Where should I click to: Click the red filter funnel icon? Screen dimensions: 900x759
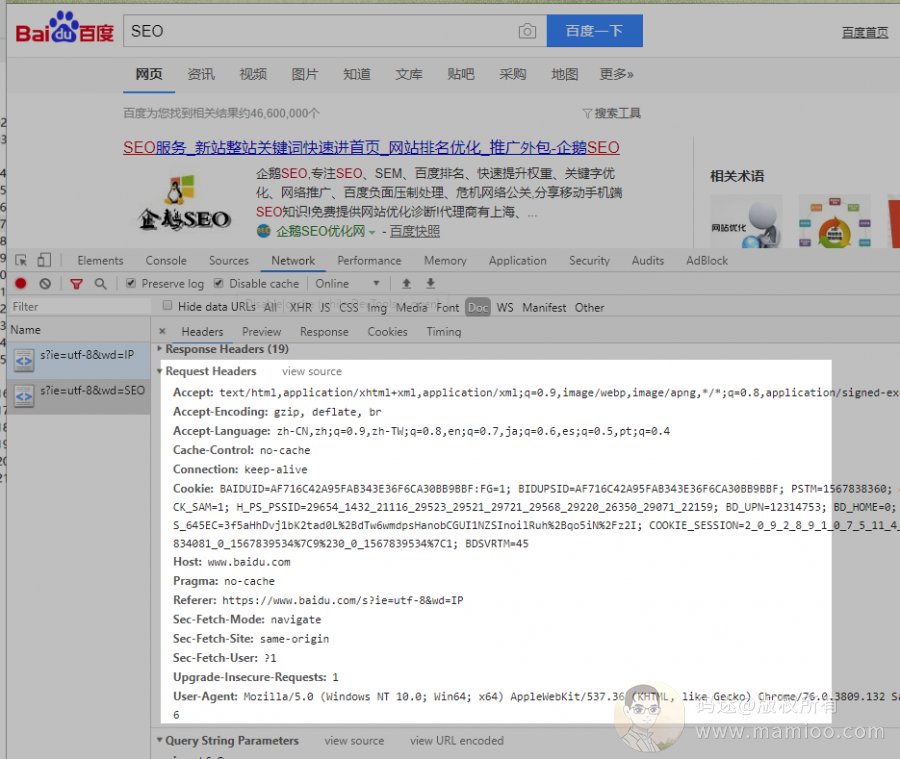coord(77,284)
